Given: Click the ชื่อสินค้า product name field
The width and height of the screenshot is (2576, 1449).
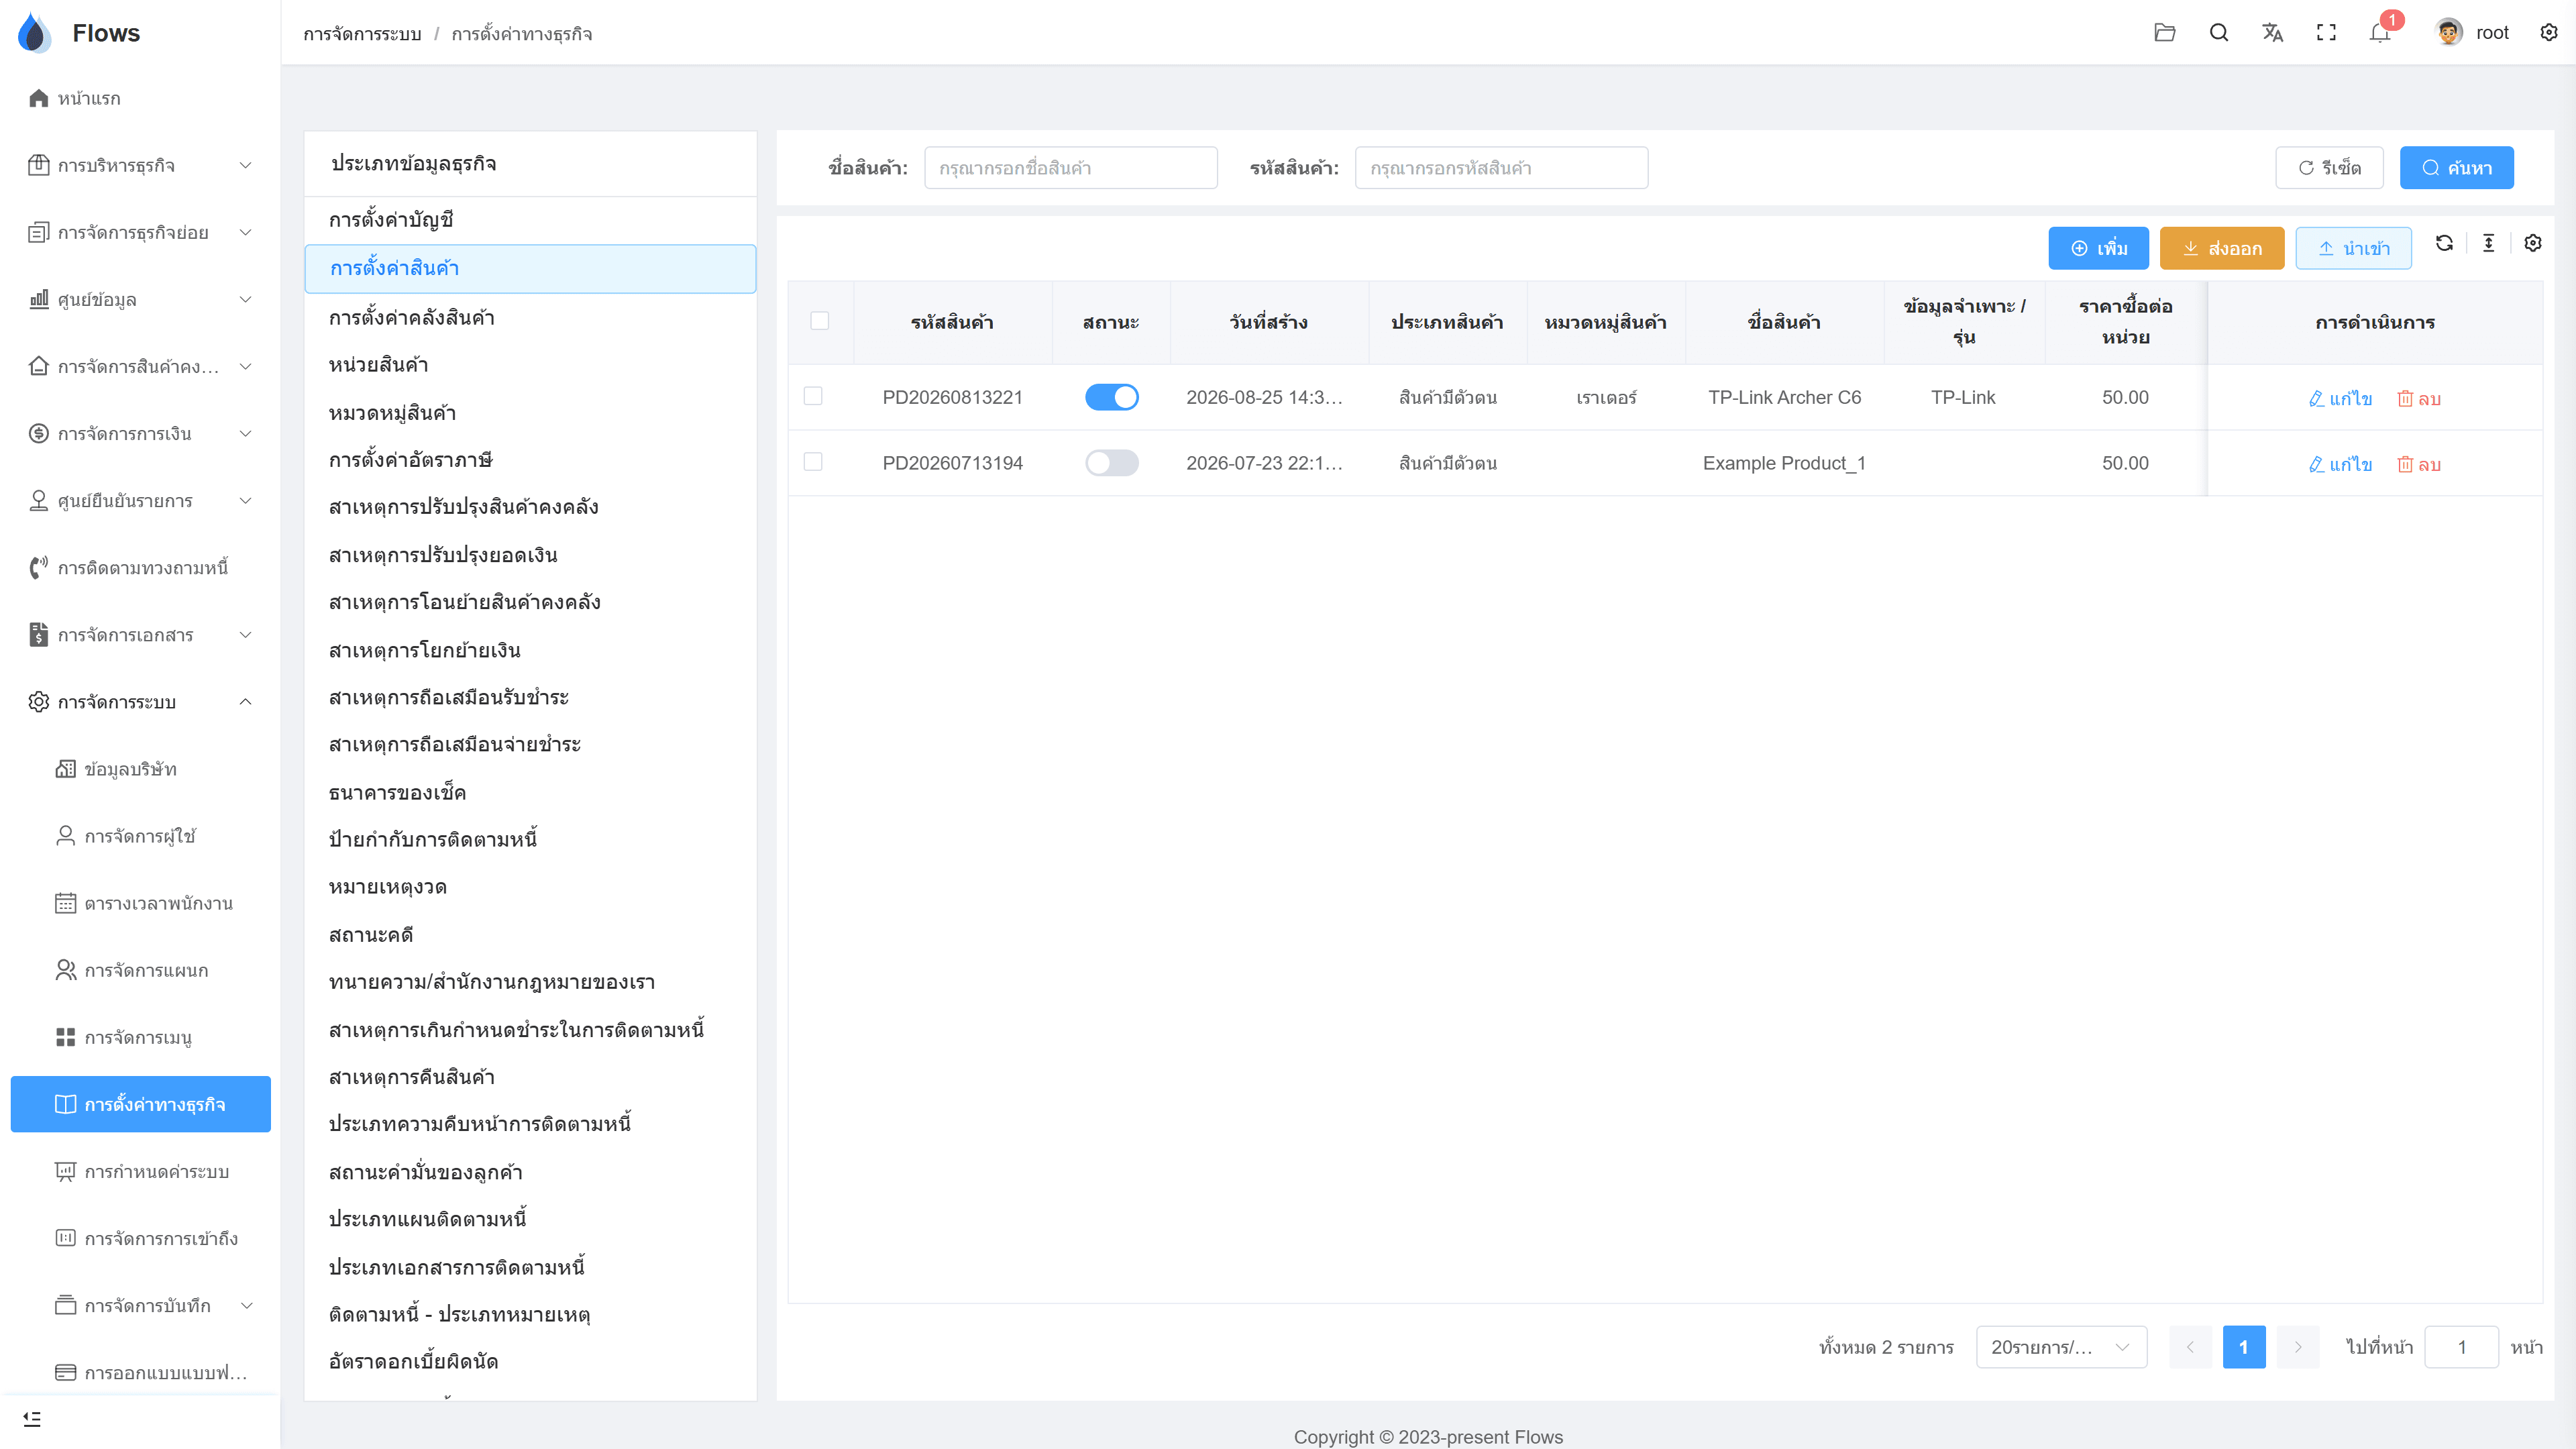Looking at the screenshot, I should tap(1070, 168).
